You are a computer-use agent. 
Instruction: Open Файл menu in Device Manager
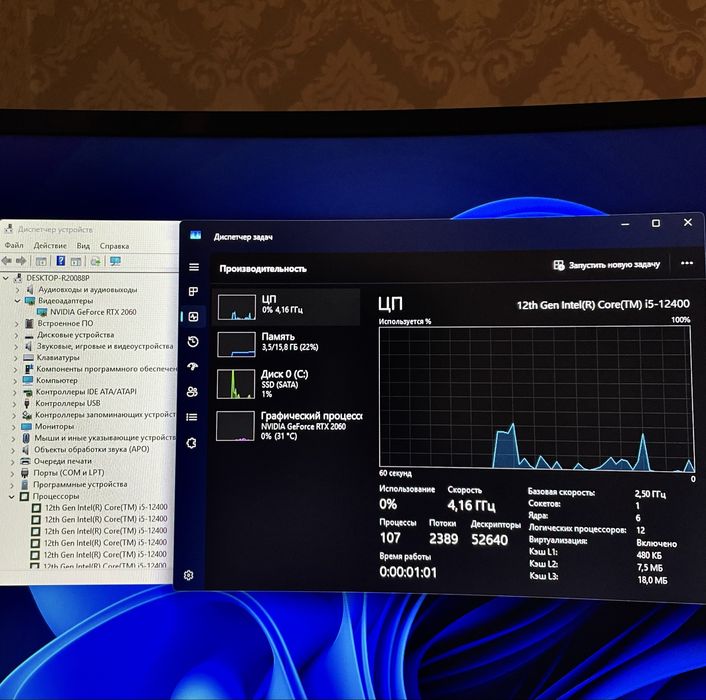point(14,245)
